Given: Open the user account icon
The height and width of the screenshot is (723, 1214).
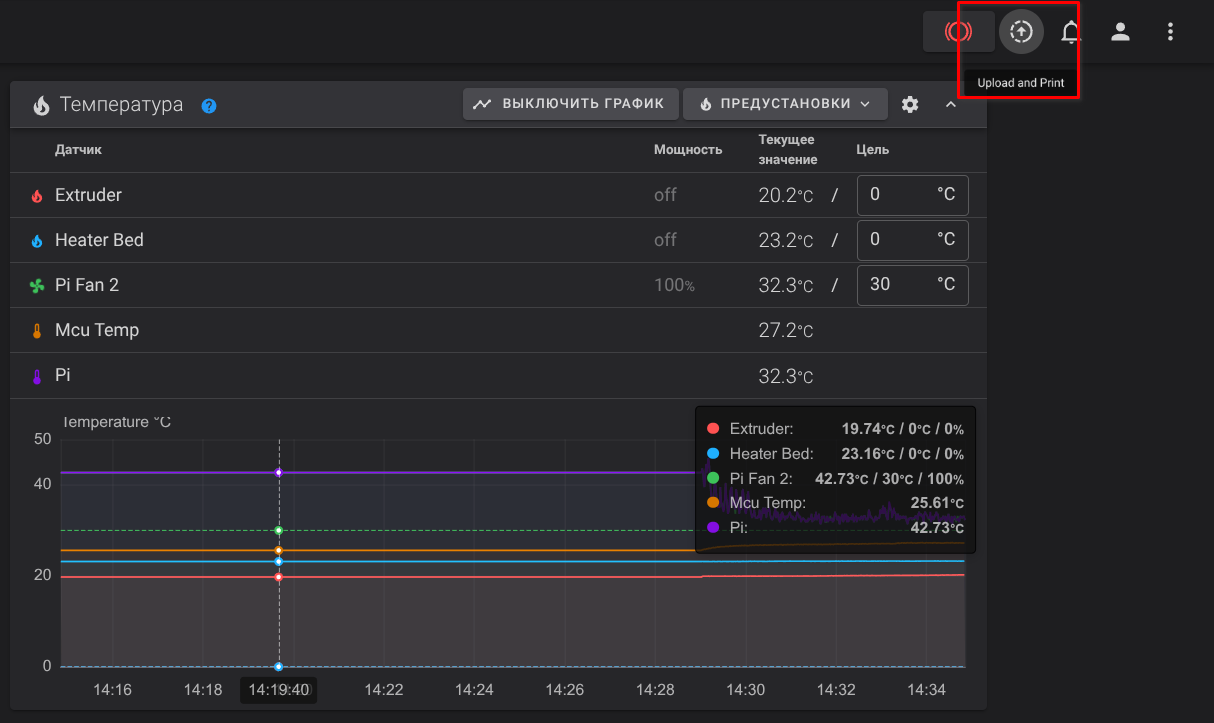Looking at the screenshot, I should (x=1120, y=32).
